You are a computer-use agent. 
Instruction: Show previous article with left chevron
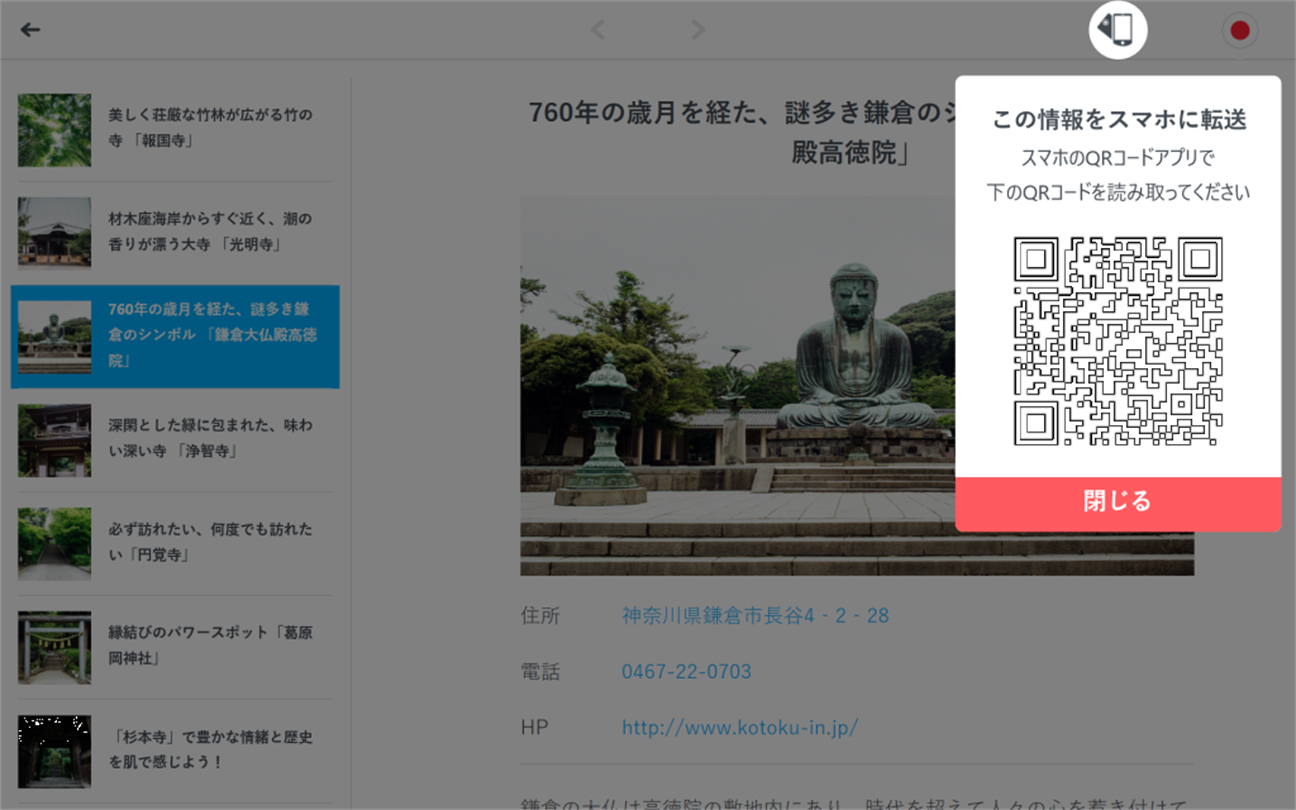point(598,30)
